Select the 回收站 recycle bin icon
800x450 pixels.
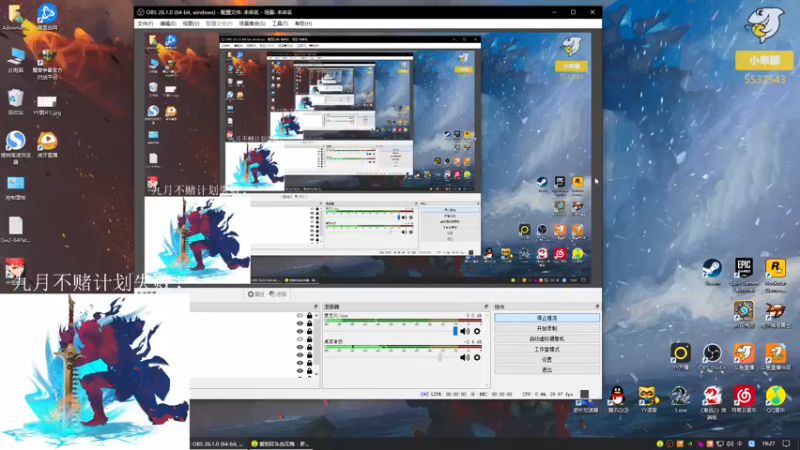click(15, 102)
